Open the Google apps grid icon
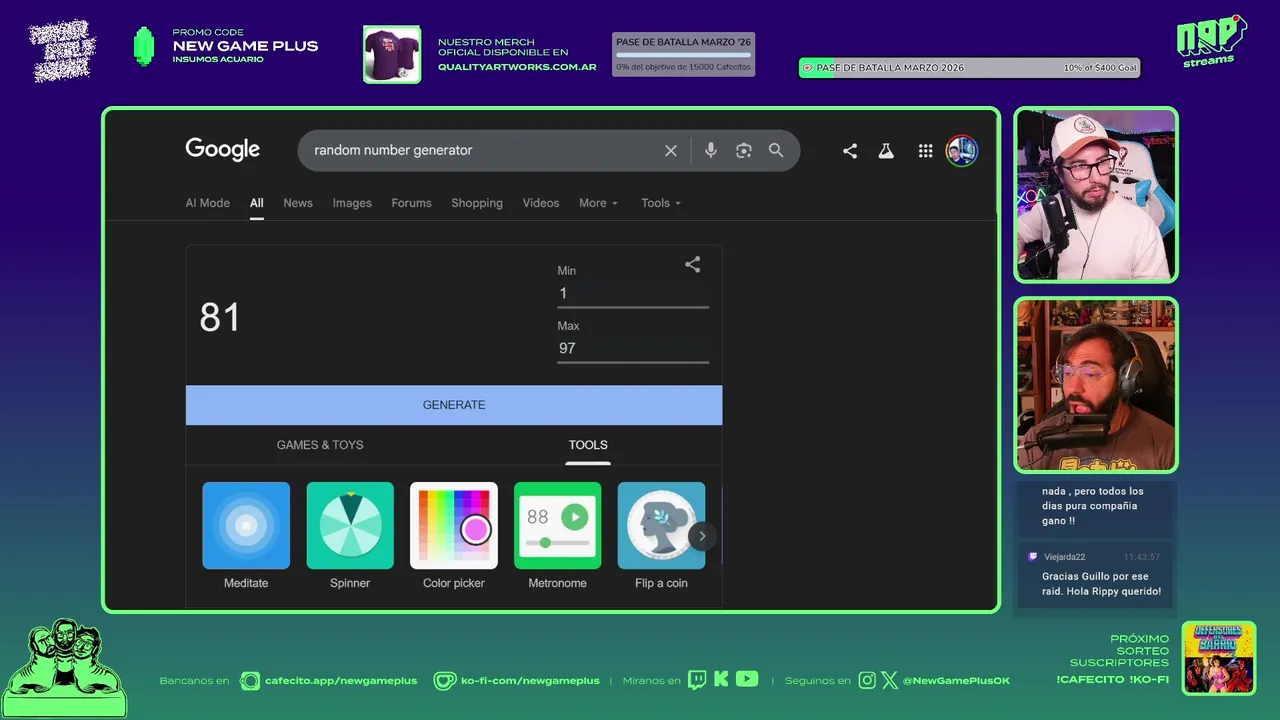Image resolution: width=1280 pixels, height=720 pixels. (x=926, y=151)
